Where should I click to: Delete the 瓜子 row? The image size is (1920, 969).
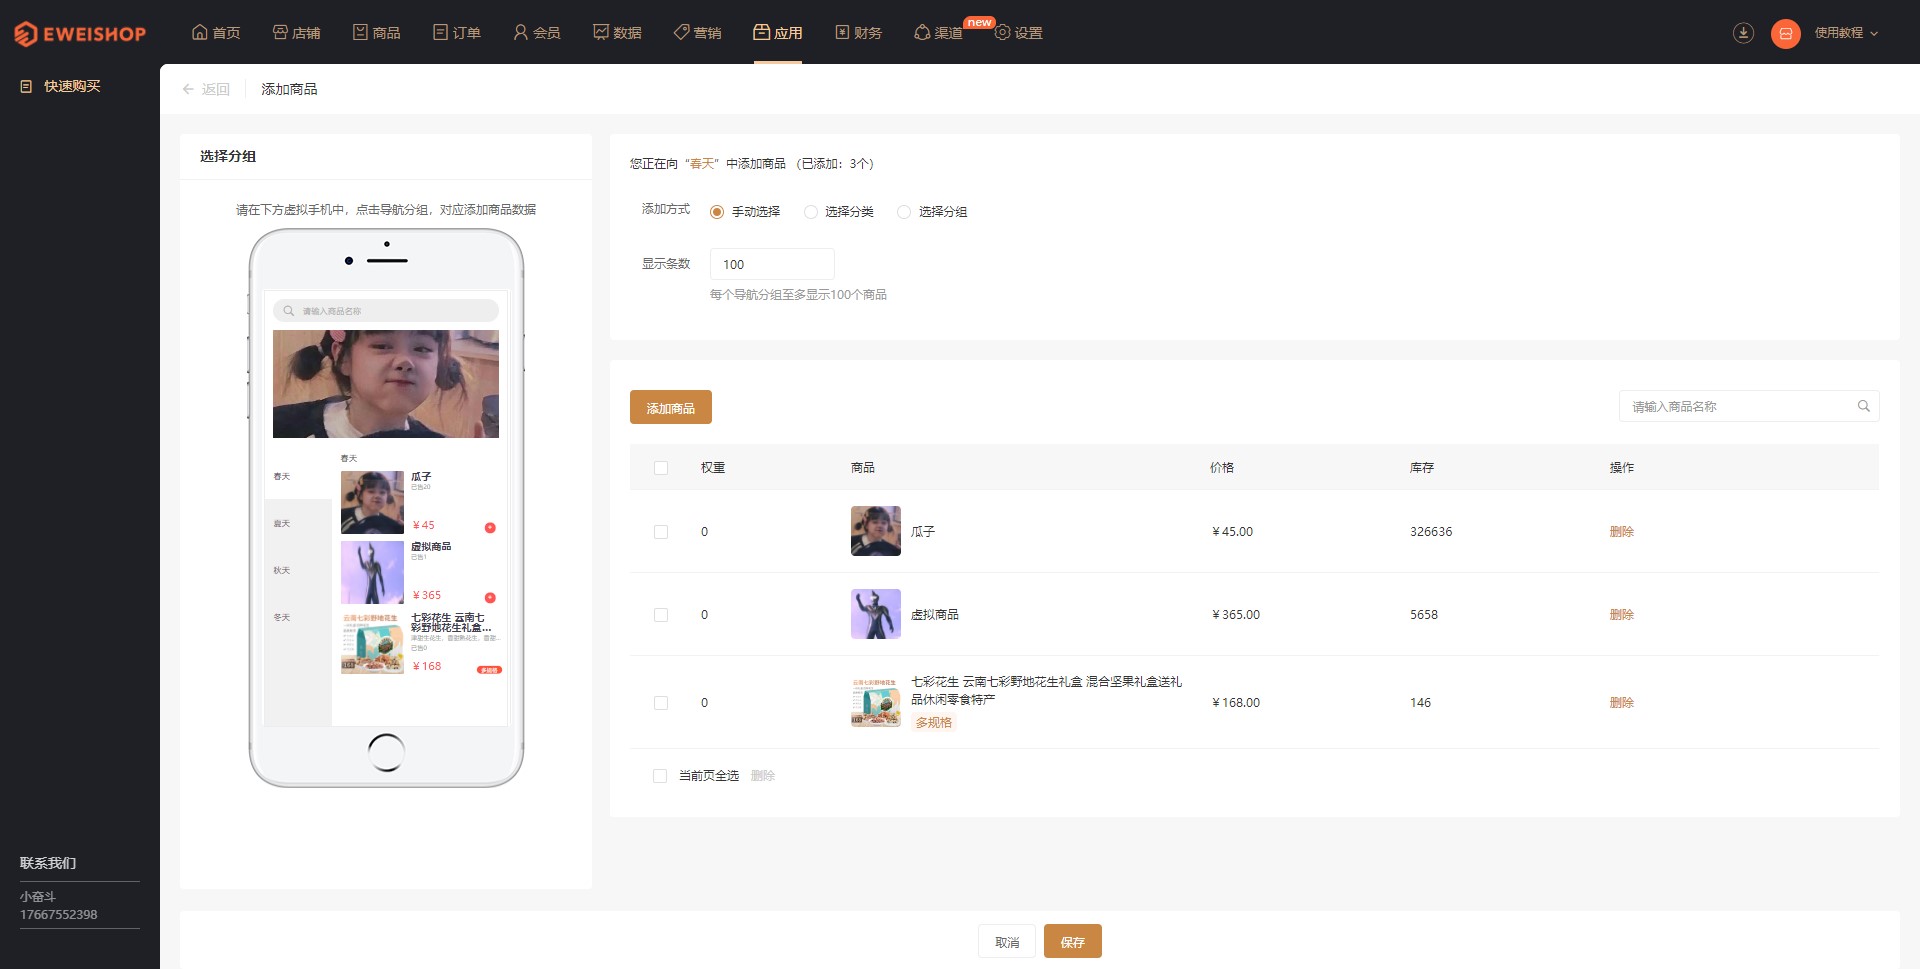[1621, 532]
